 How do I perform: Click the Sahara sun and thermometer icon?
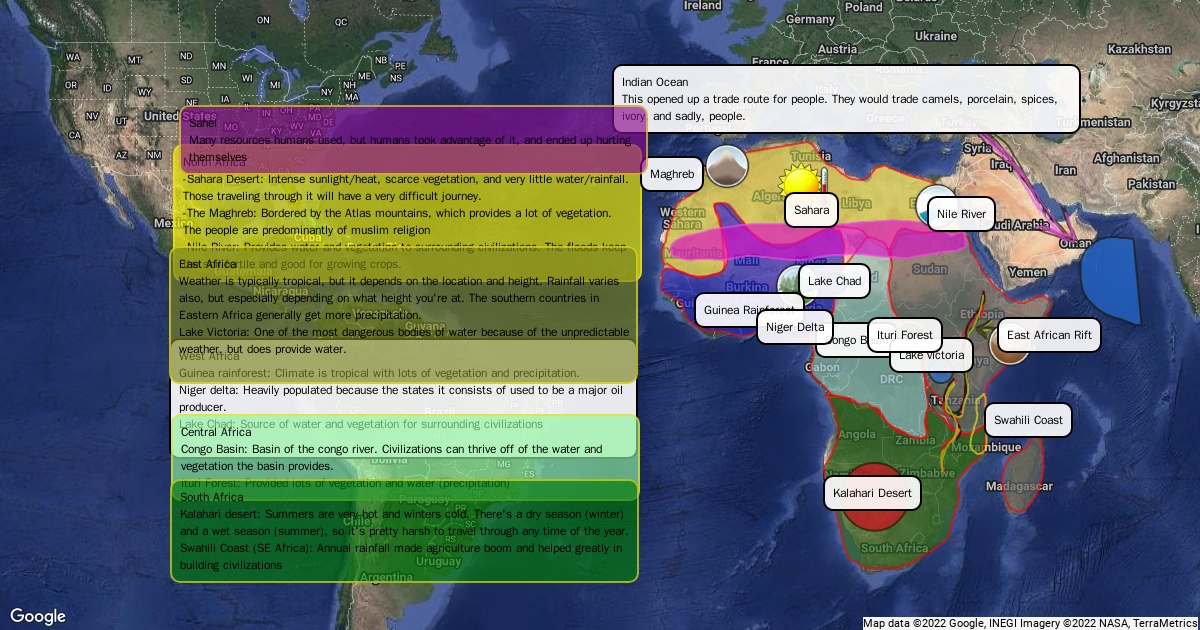[803, 182]
